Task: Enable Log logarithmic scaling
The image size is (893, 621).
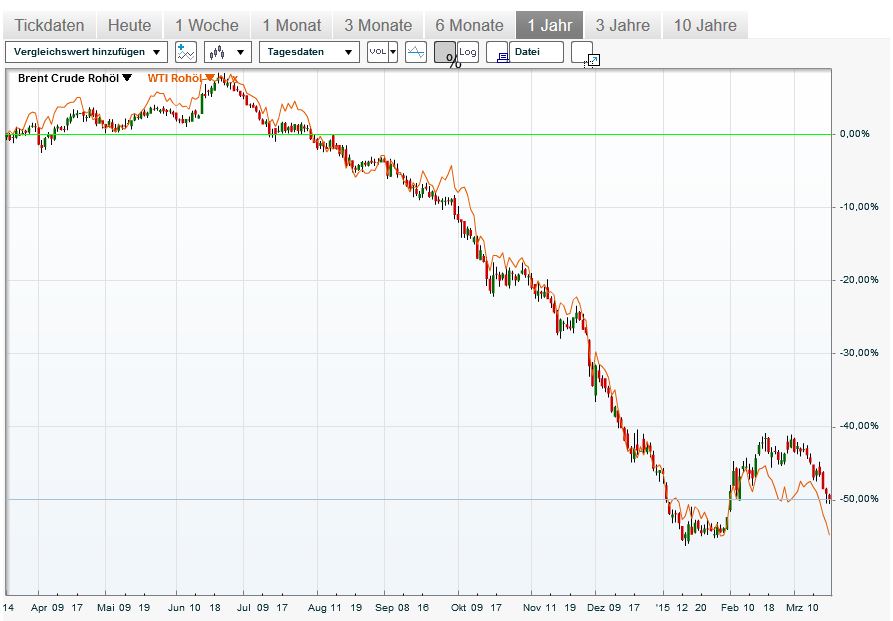Action: click(x=467, y=51)
